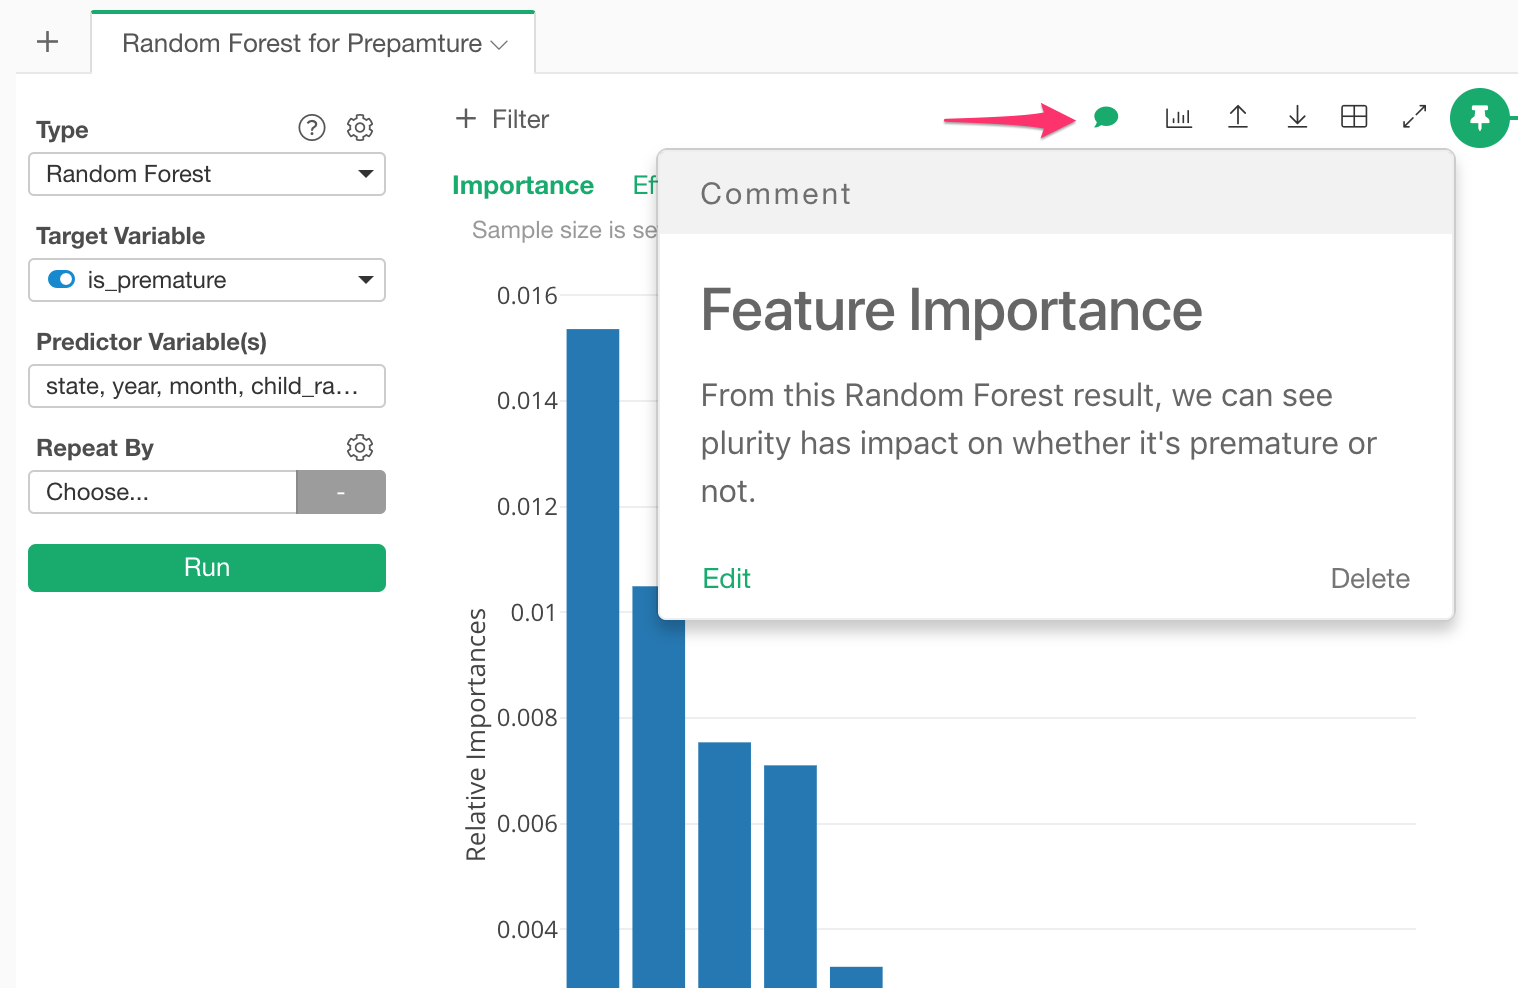This screenshot has width=1518, height=988.
Task: Click the download icon on the toolbar
Action: [x=1297, y=117]
